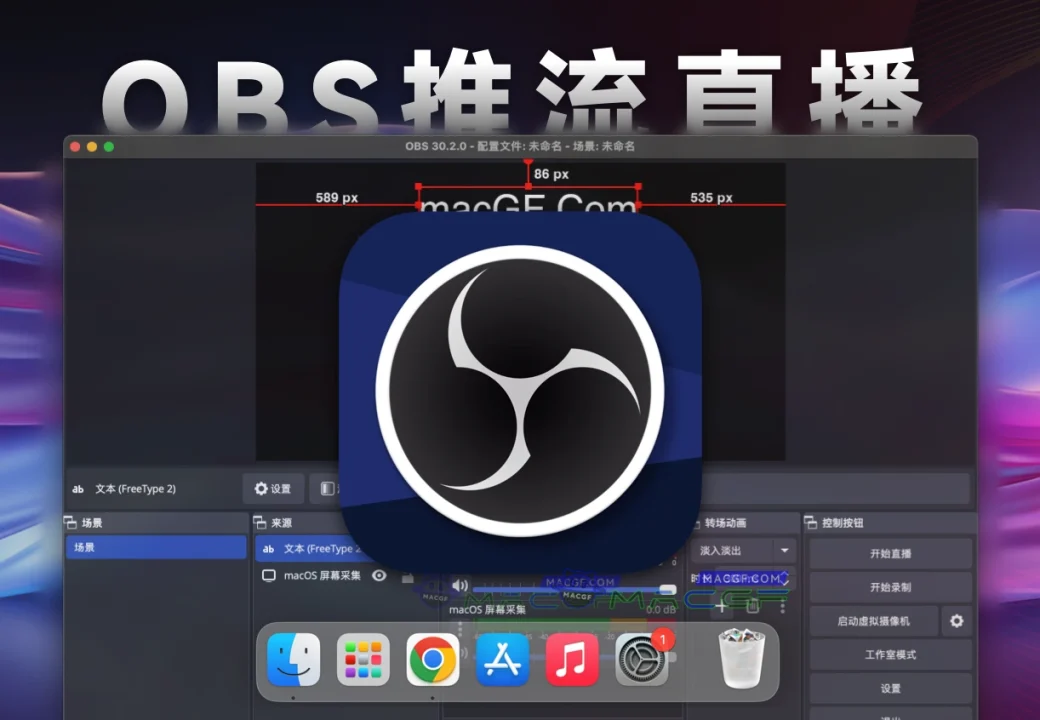1040x720 pixels.
Task: Click the trash icon in the transitions panel
Action: coord(752,606)
